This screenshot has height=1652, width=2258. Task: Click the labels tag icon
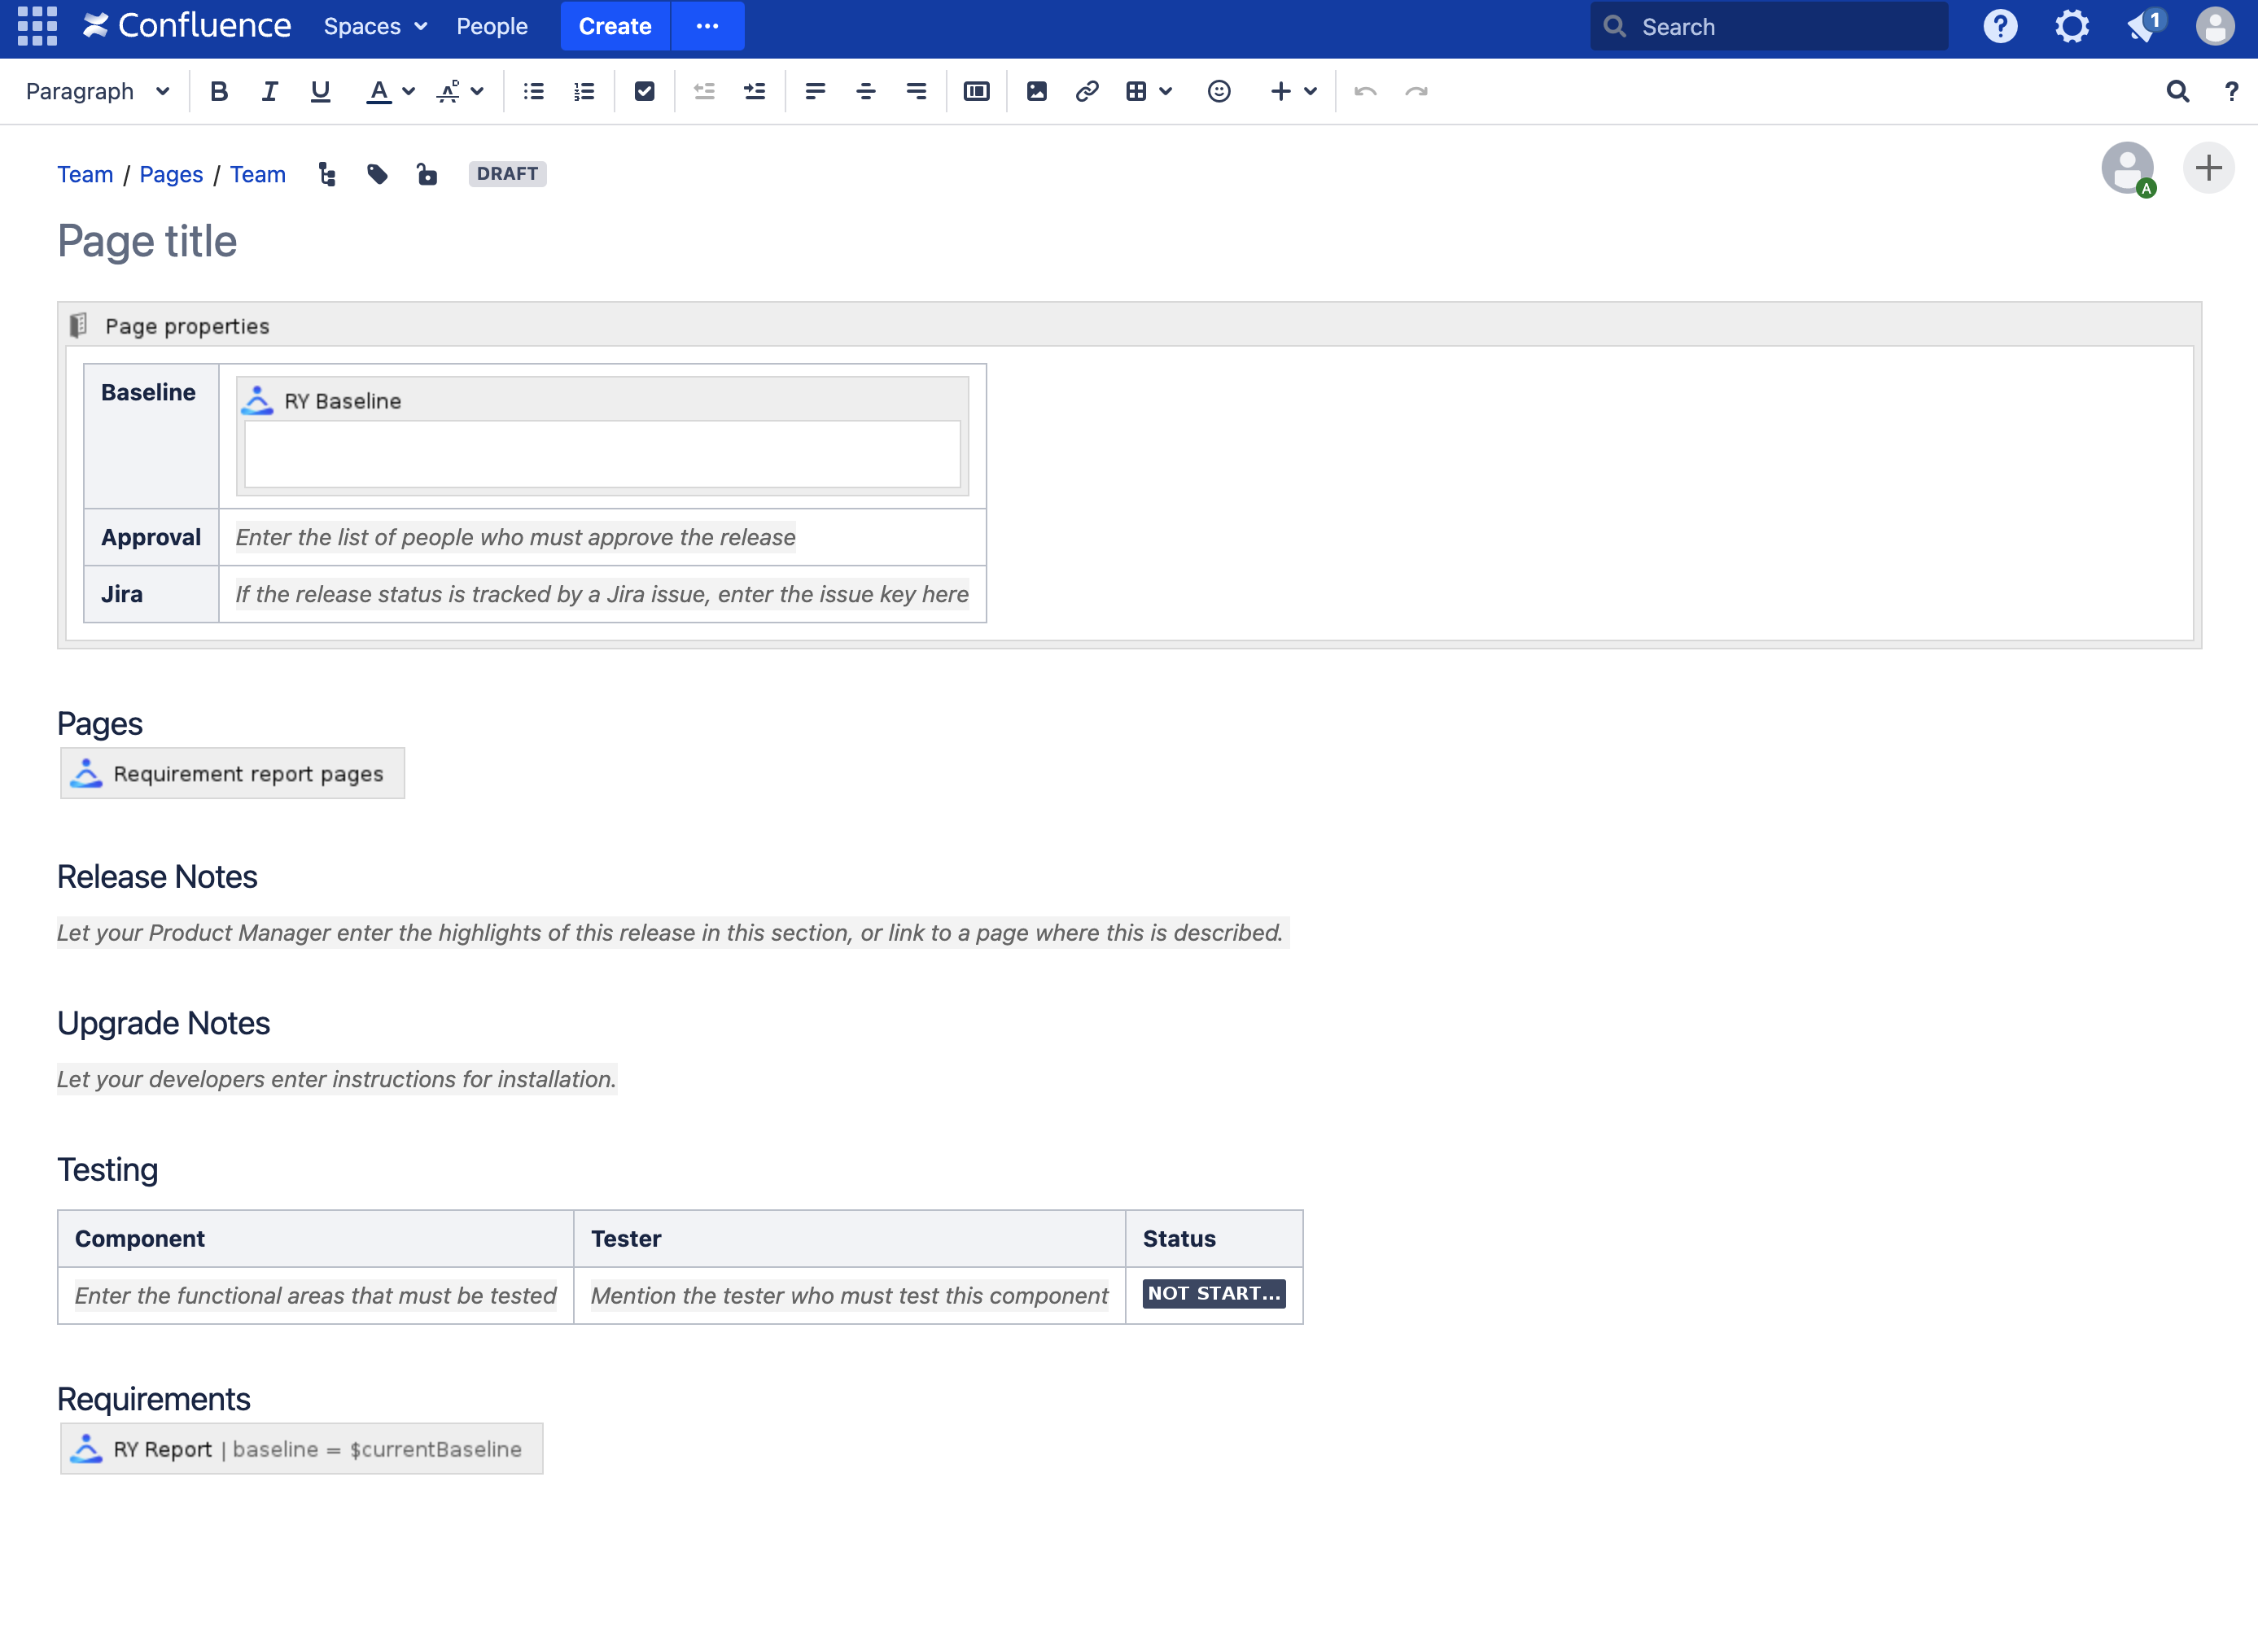pyautogui.click(x=377, y=174)
